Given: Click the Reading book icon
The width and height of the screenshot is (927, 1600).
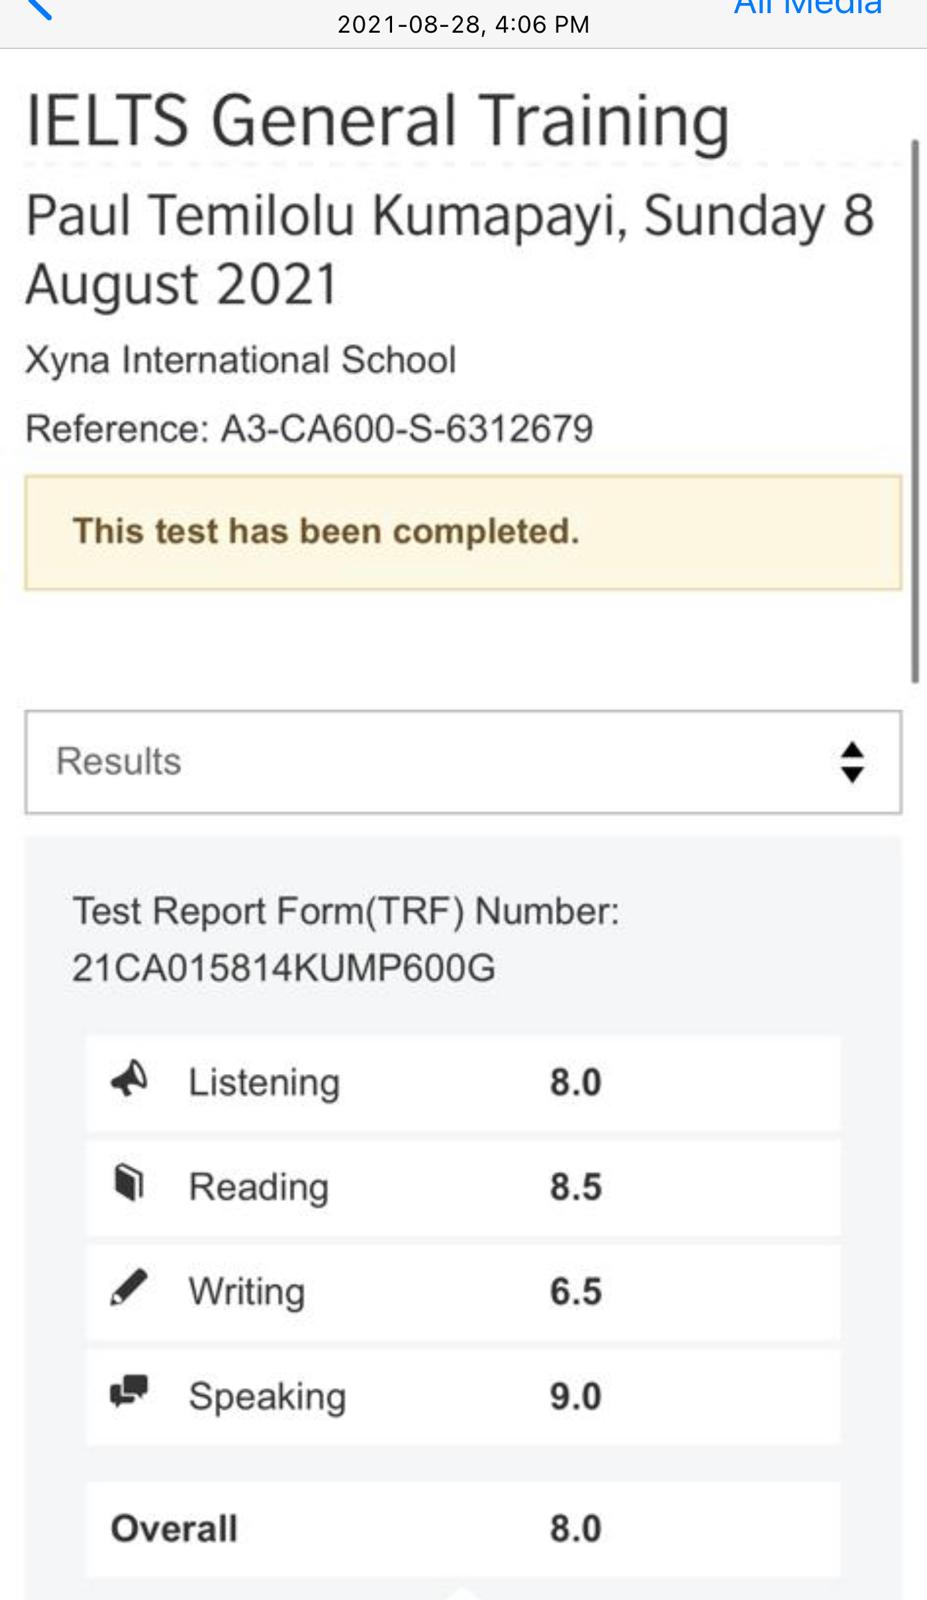Looking at the screenshot, I should (x=129, y=1184).
